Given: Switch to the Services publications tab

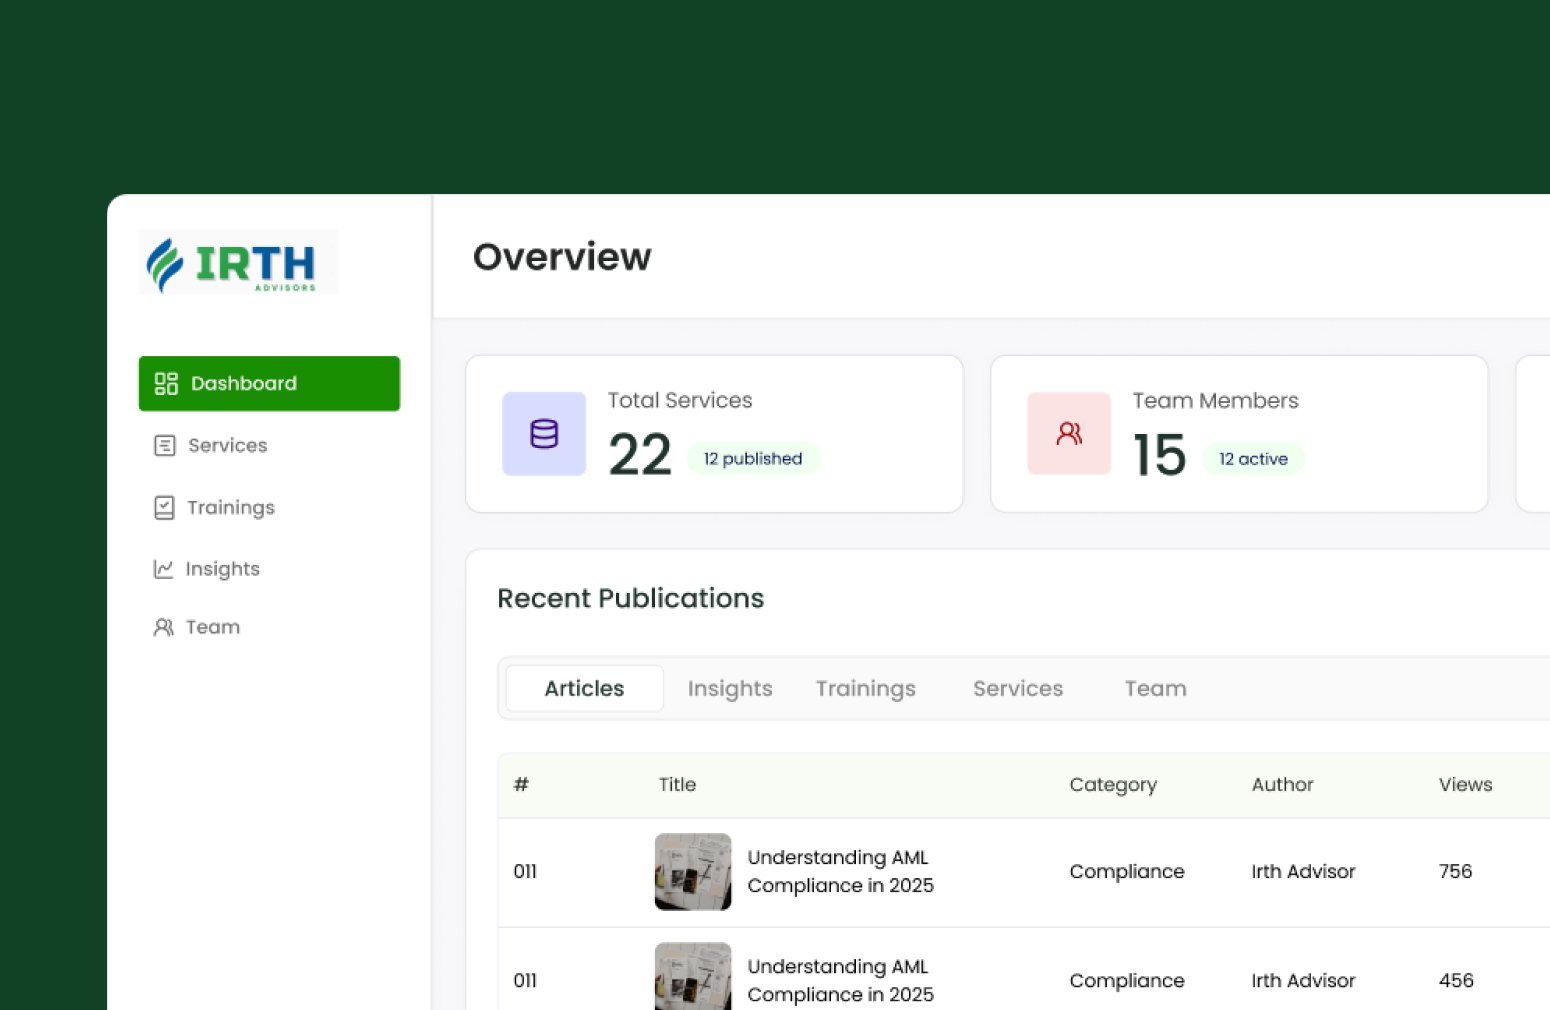Looking at the screenshot, I should 1018,688.
